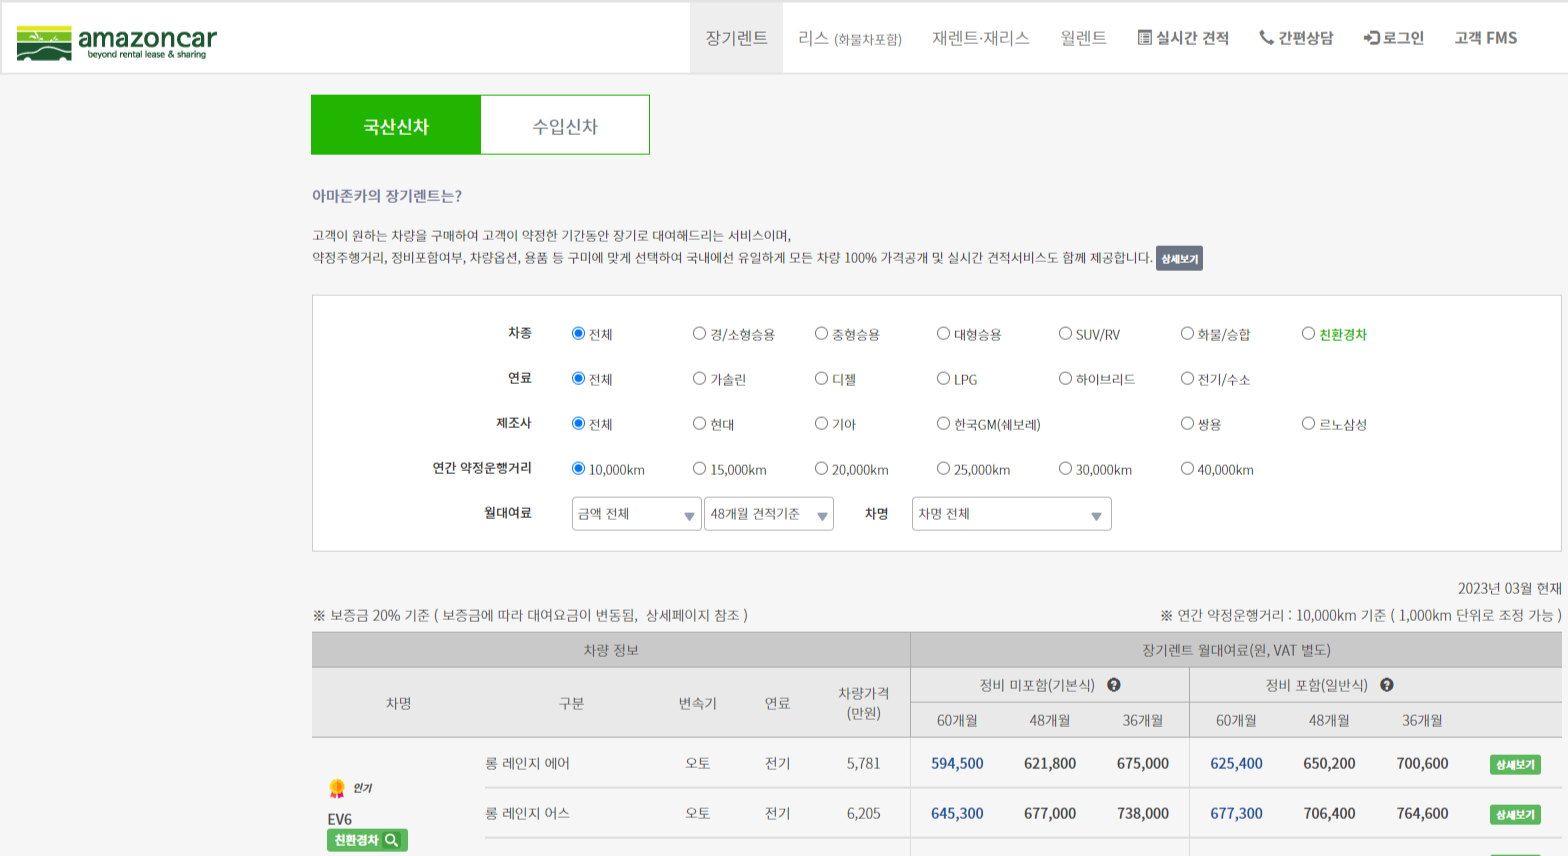This screenshot has height=856, width=1568.
Task: Click the EV6 인기 ribbon badge
Action: (x=337, y=789)
